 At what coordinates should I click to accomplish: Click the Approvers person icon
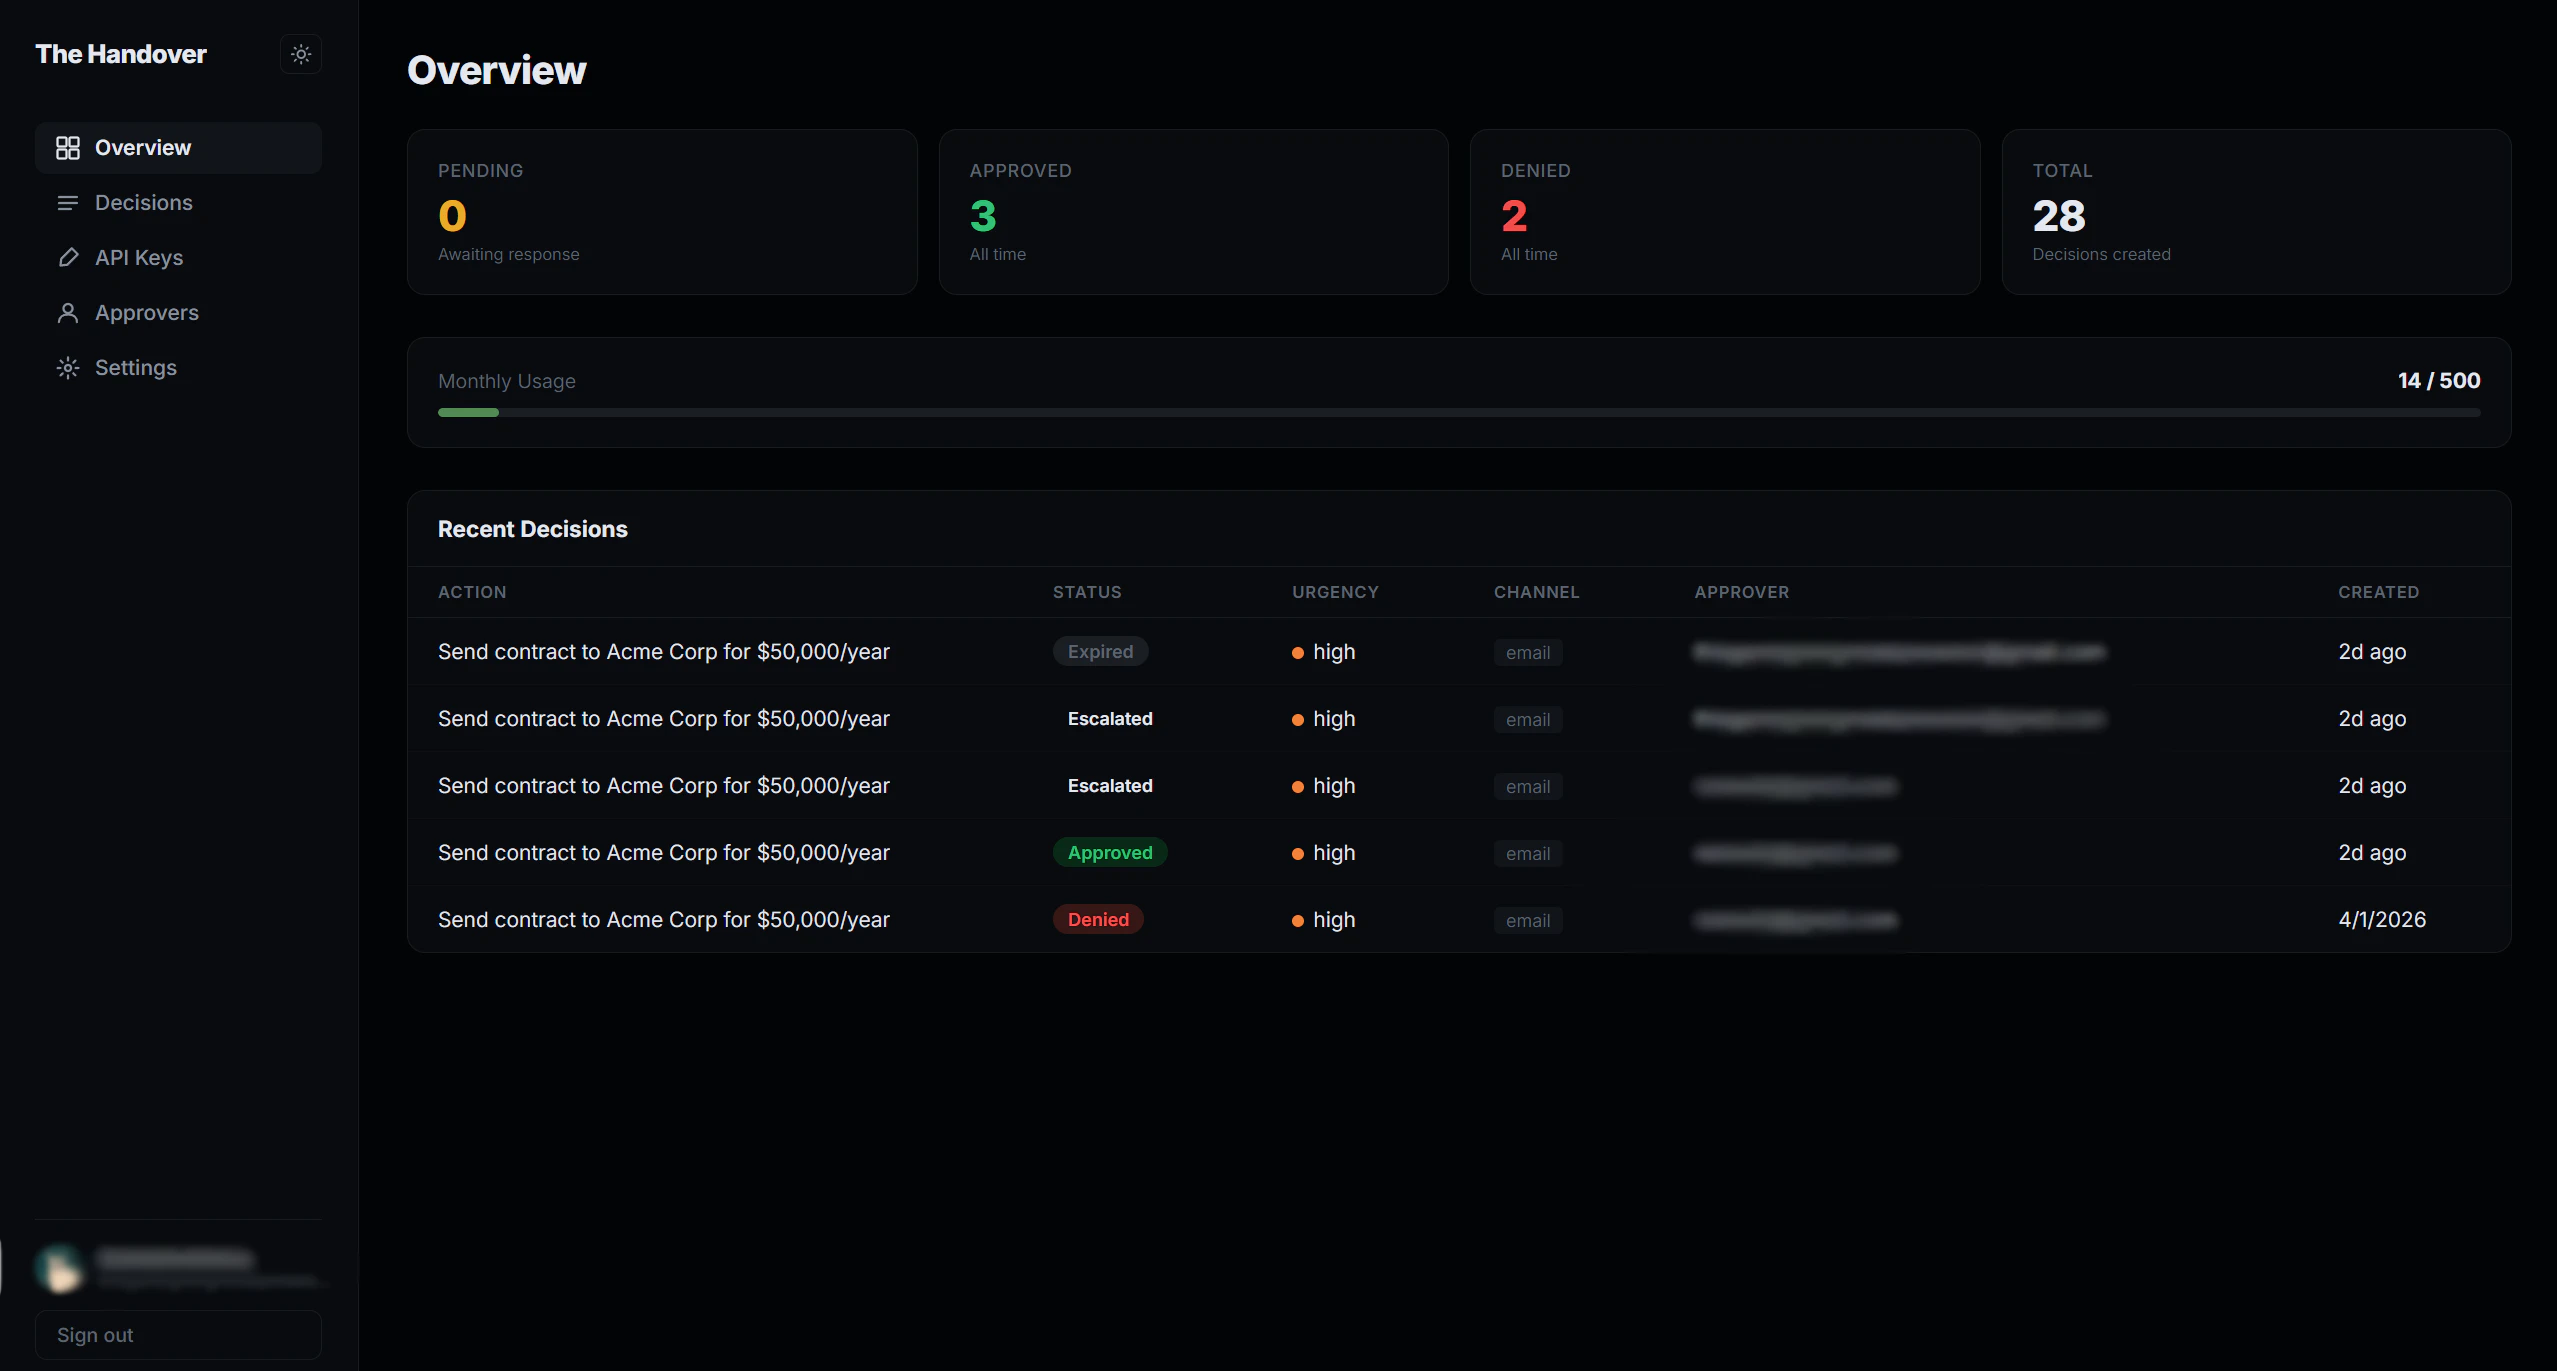coord(67,313)
